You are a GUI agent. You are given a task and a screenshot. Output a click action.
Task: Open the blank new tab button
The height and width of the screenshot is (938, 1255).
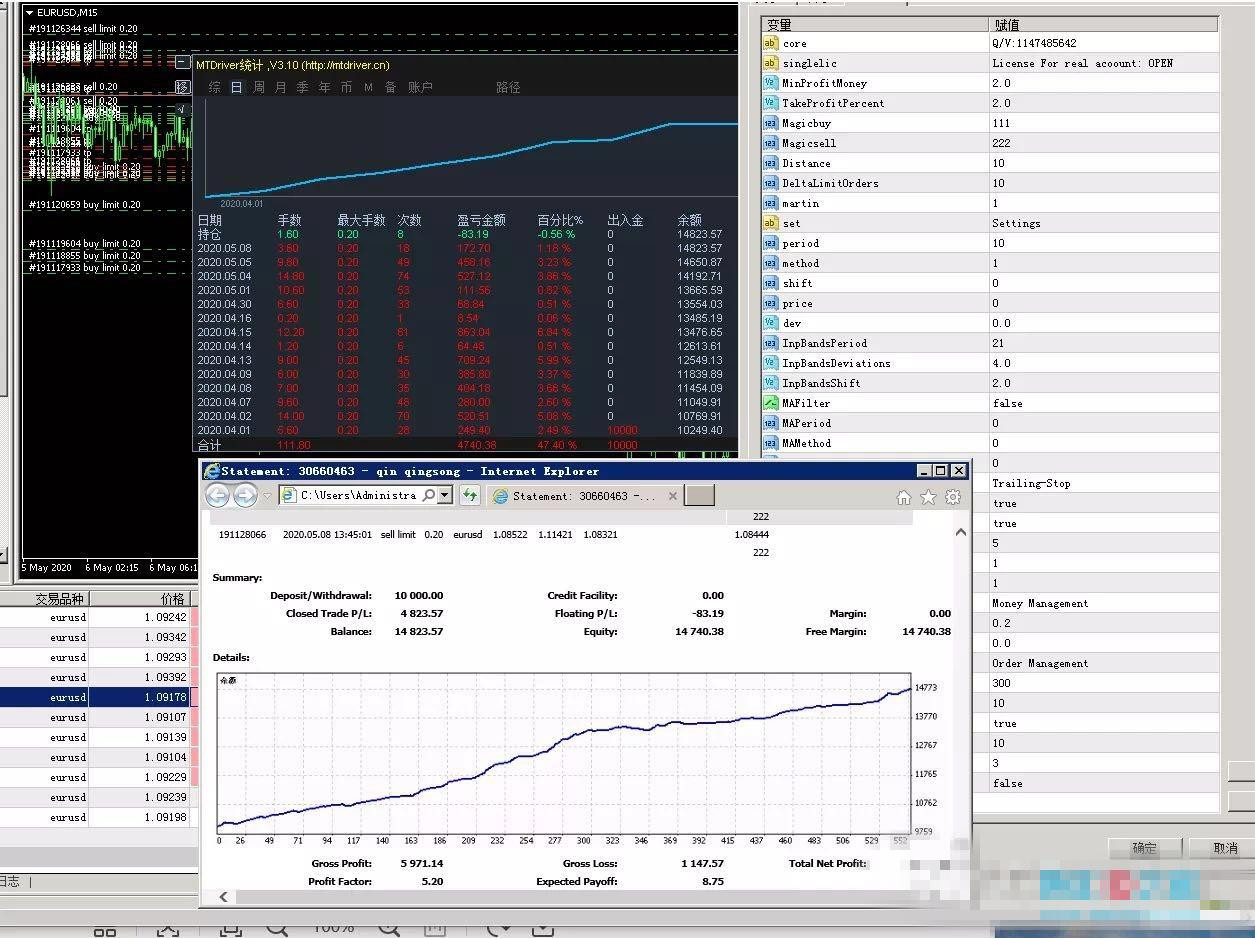pos(699,495)
